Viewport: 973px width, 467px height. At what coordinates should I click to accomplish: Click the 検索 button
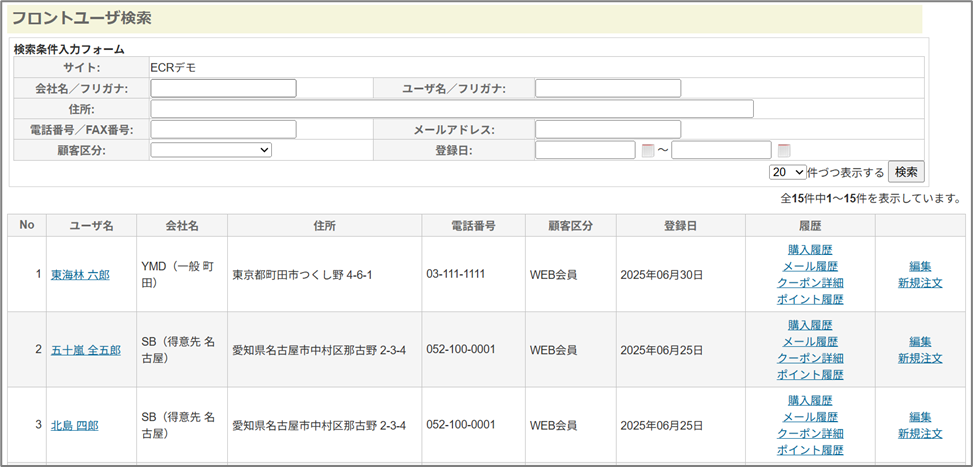pyautogui.click(x=906, y=172)
